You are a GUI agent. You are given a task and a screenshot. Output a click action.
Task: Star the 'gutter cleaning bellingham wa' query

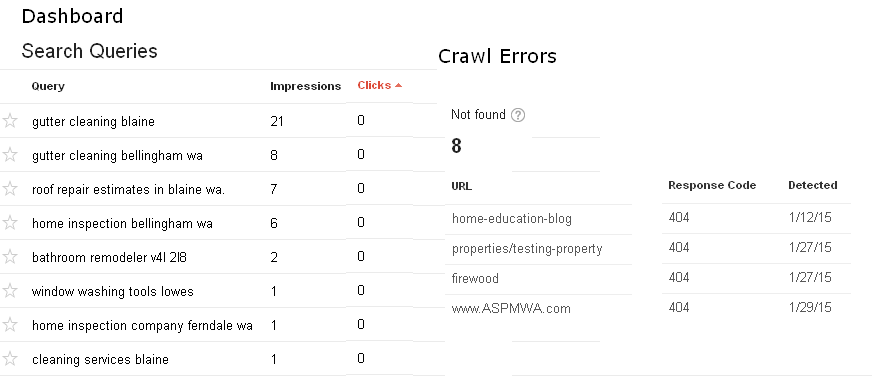[10, 155]
